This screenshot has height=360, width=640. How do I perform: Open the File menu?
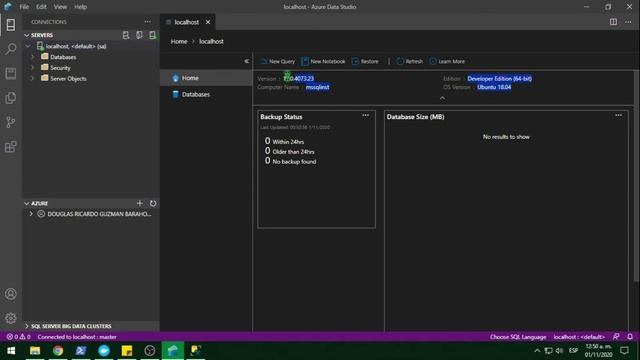[24, 7]
